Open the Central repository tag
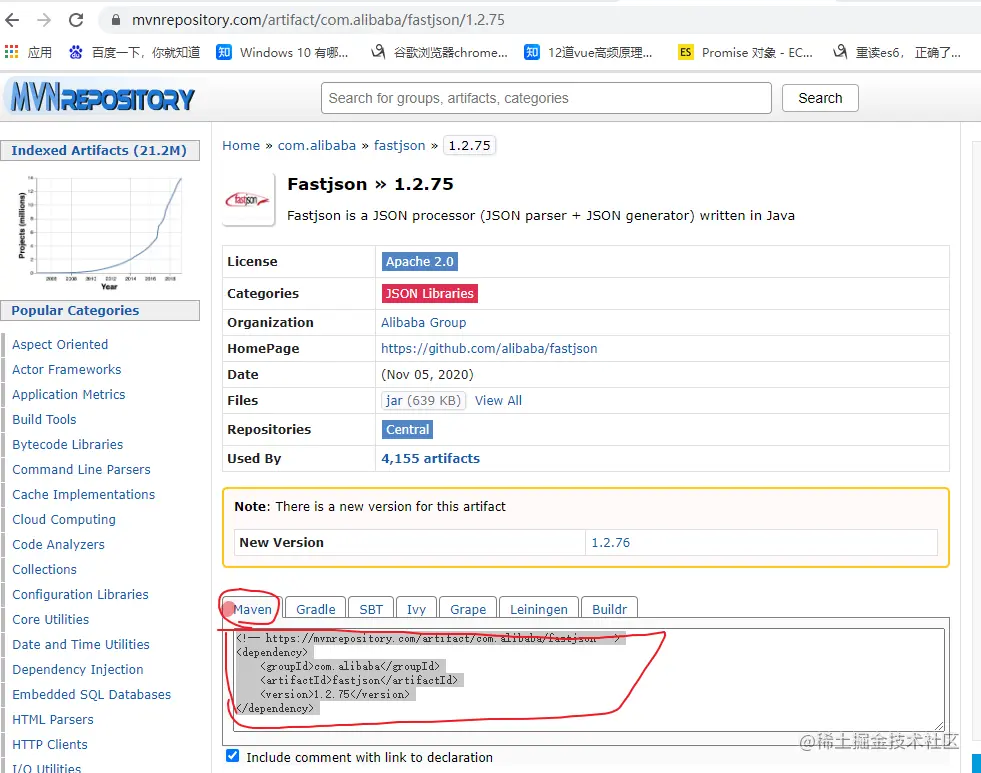The image size is (981, 773). [x=407, y=429]
